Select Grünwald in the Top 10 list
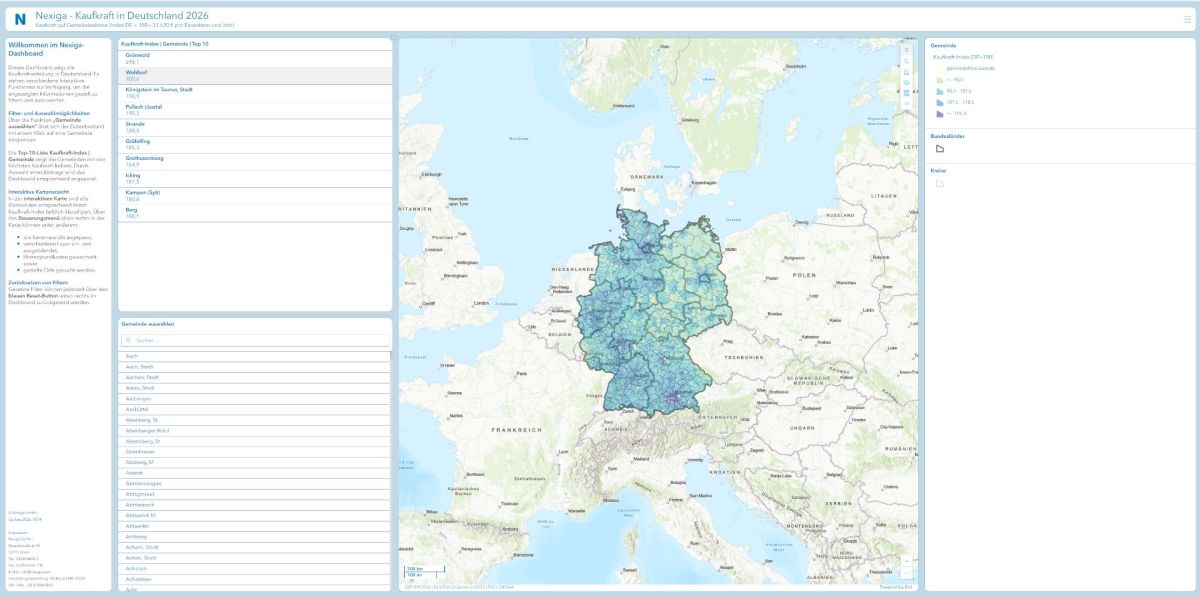 (x=137, y=56)
